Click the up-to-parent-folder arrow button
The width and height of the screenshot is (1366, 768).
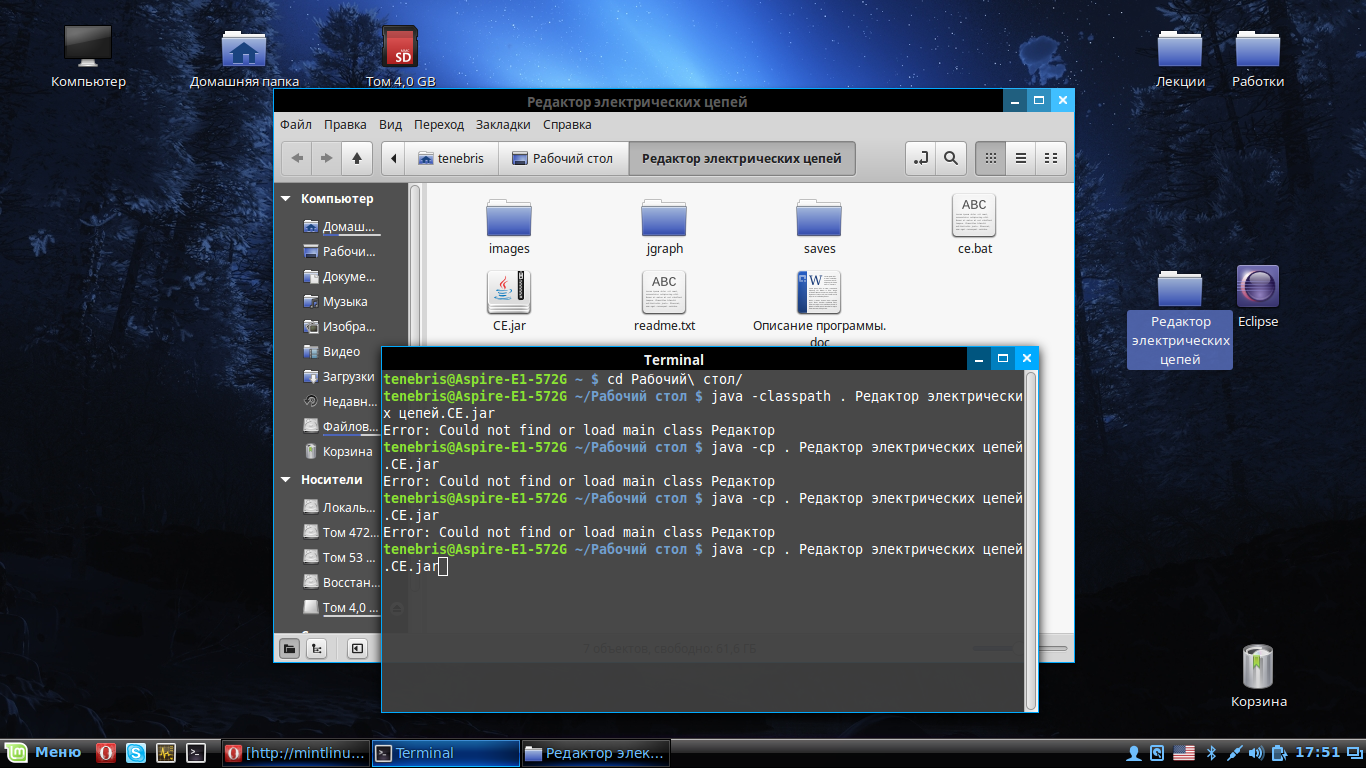357,158
